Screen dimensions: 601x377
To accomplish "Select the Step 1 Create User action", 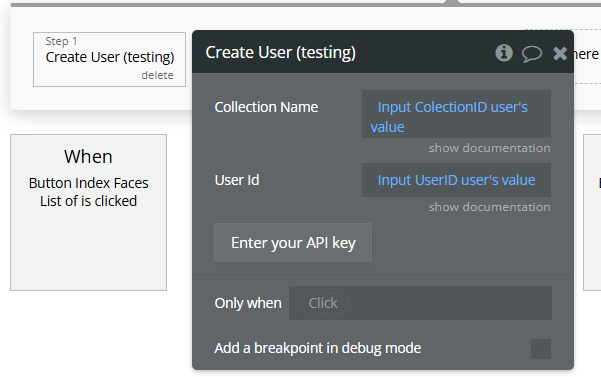I will pos(109,59).
